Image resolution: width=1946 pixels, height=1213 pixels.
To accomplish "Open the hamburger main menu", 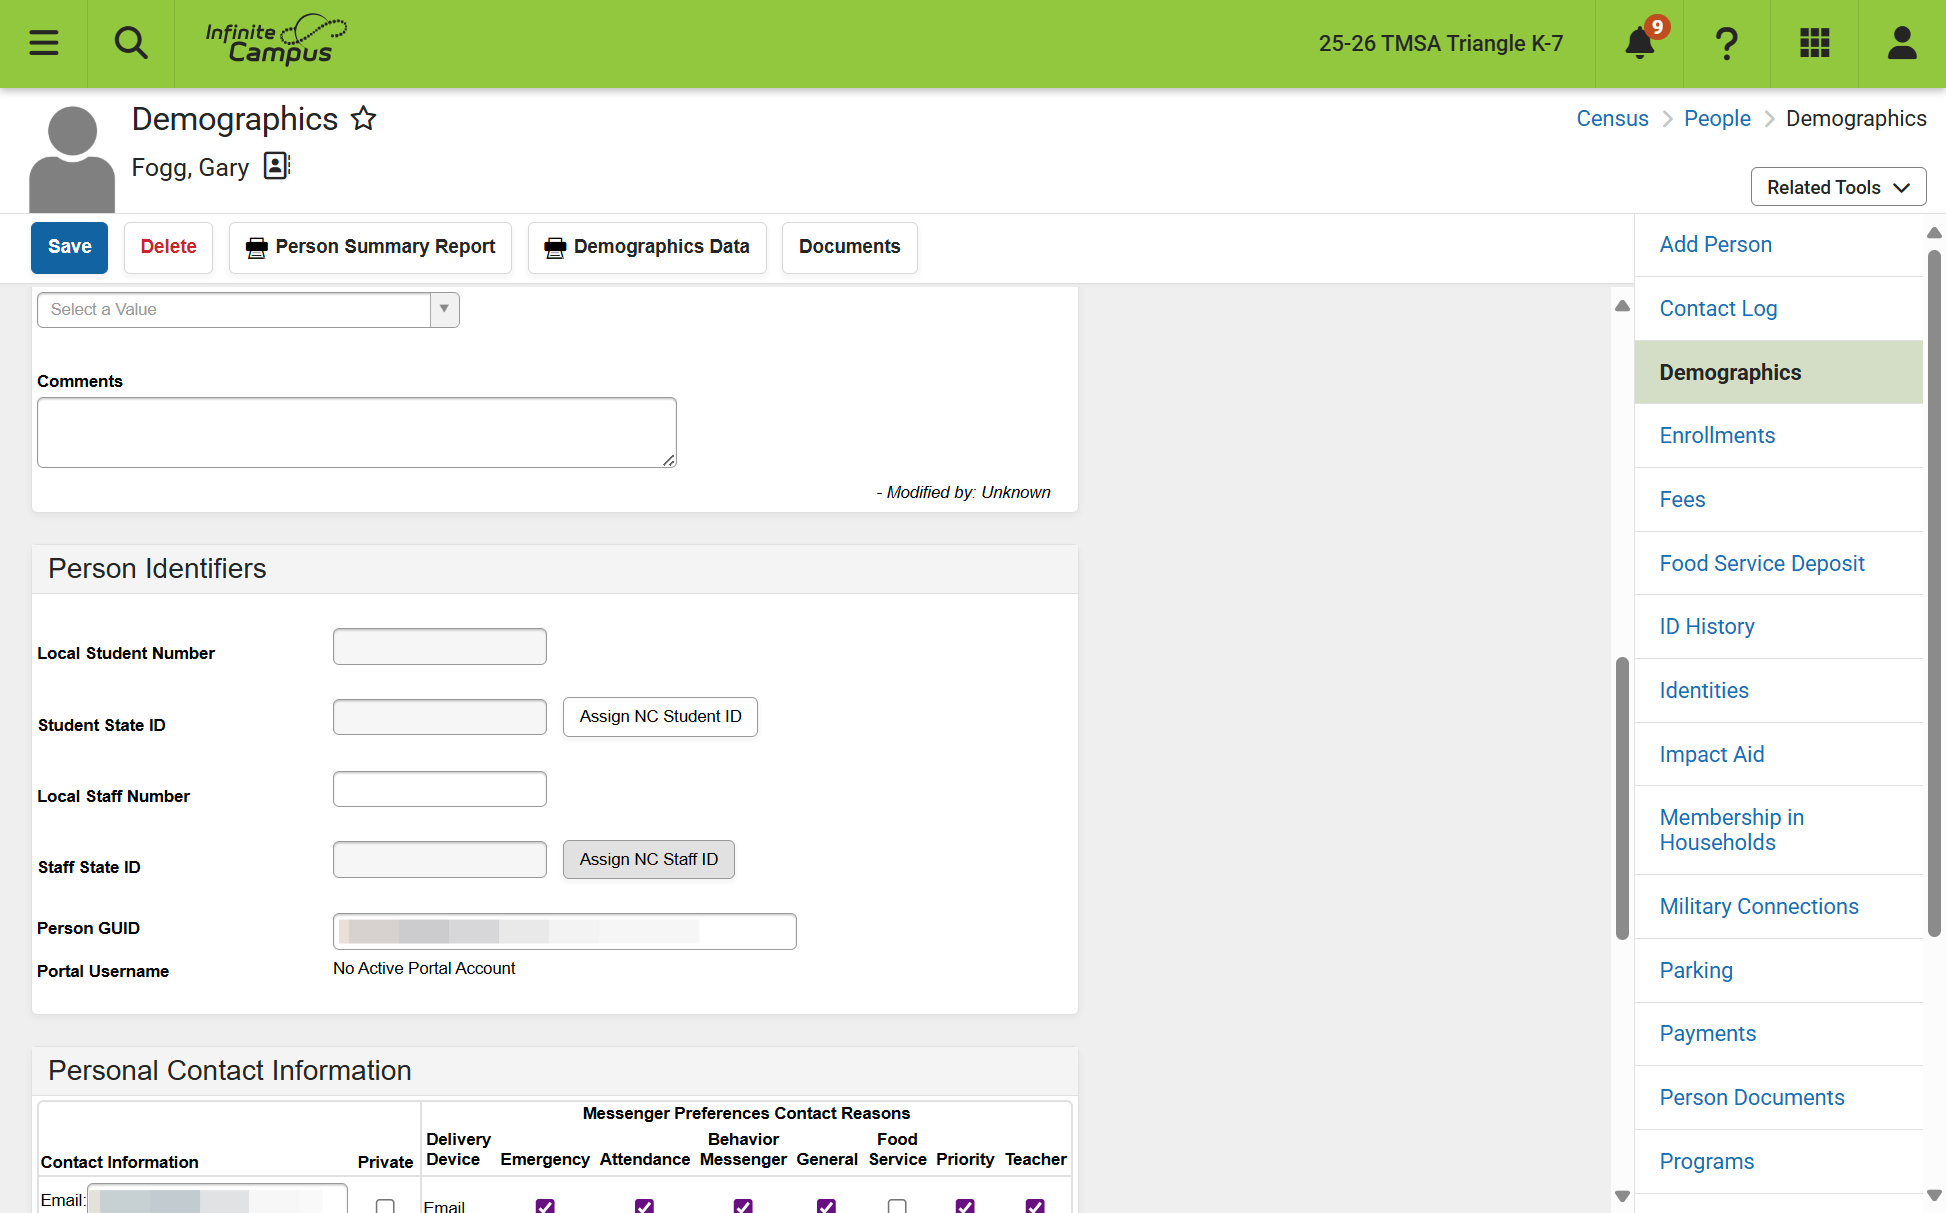I will pyautogui.click(x=43, y=43).
